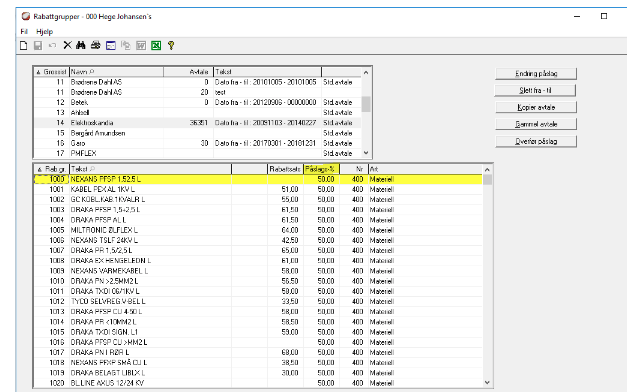The width and height of the screenshot is (633, 392).
Task: Click the Word export icon
Action: 141,46
